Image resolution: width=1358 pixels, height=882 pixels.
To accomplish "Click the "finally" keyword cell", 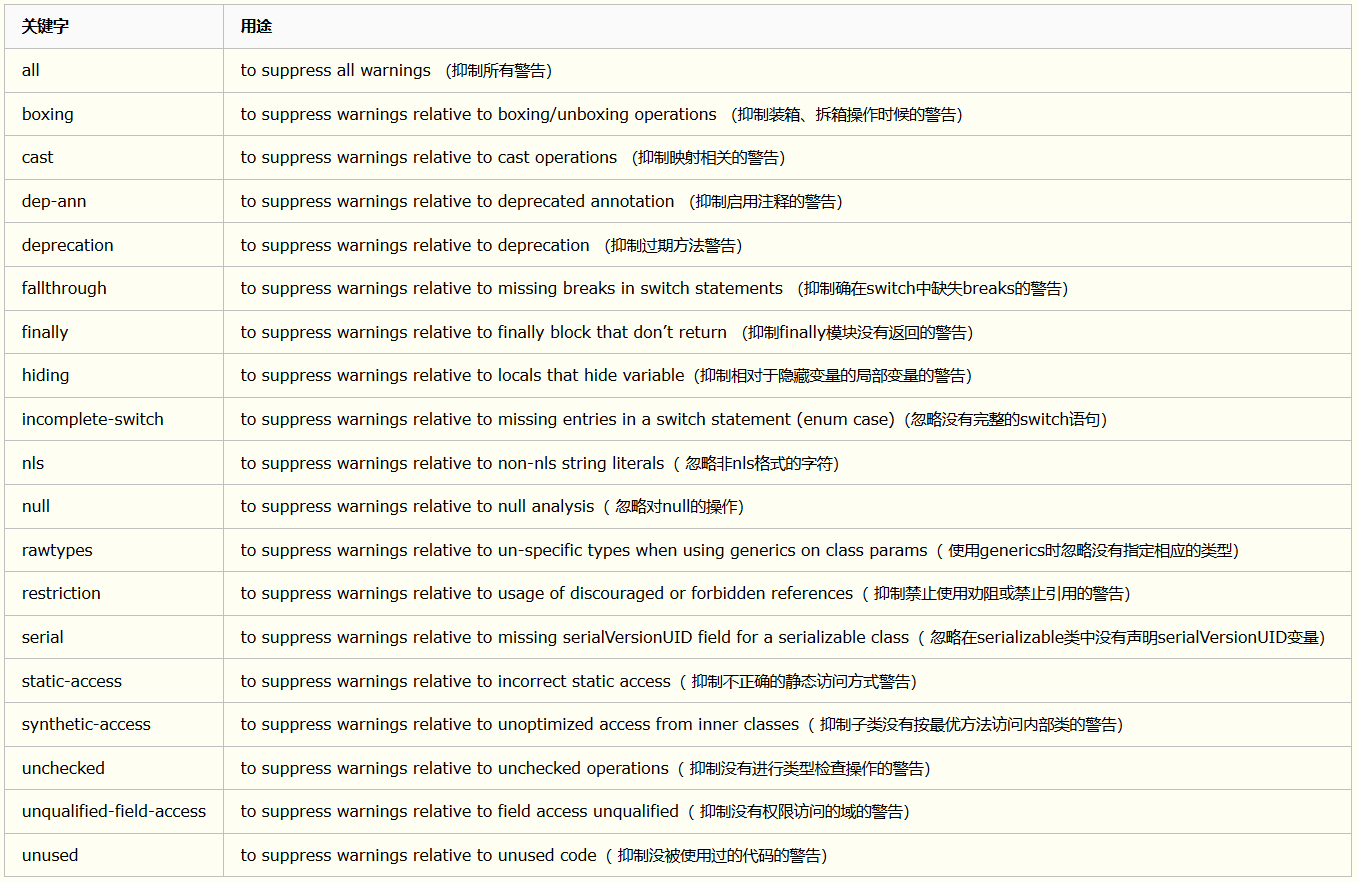I will tap(45, 332).
